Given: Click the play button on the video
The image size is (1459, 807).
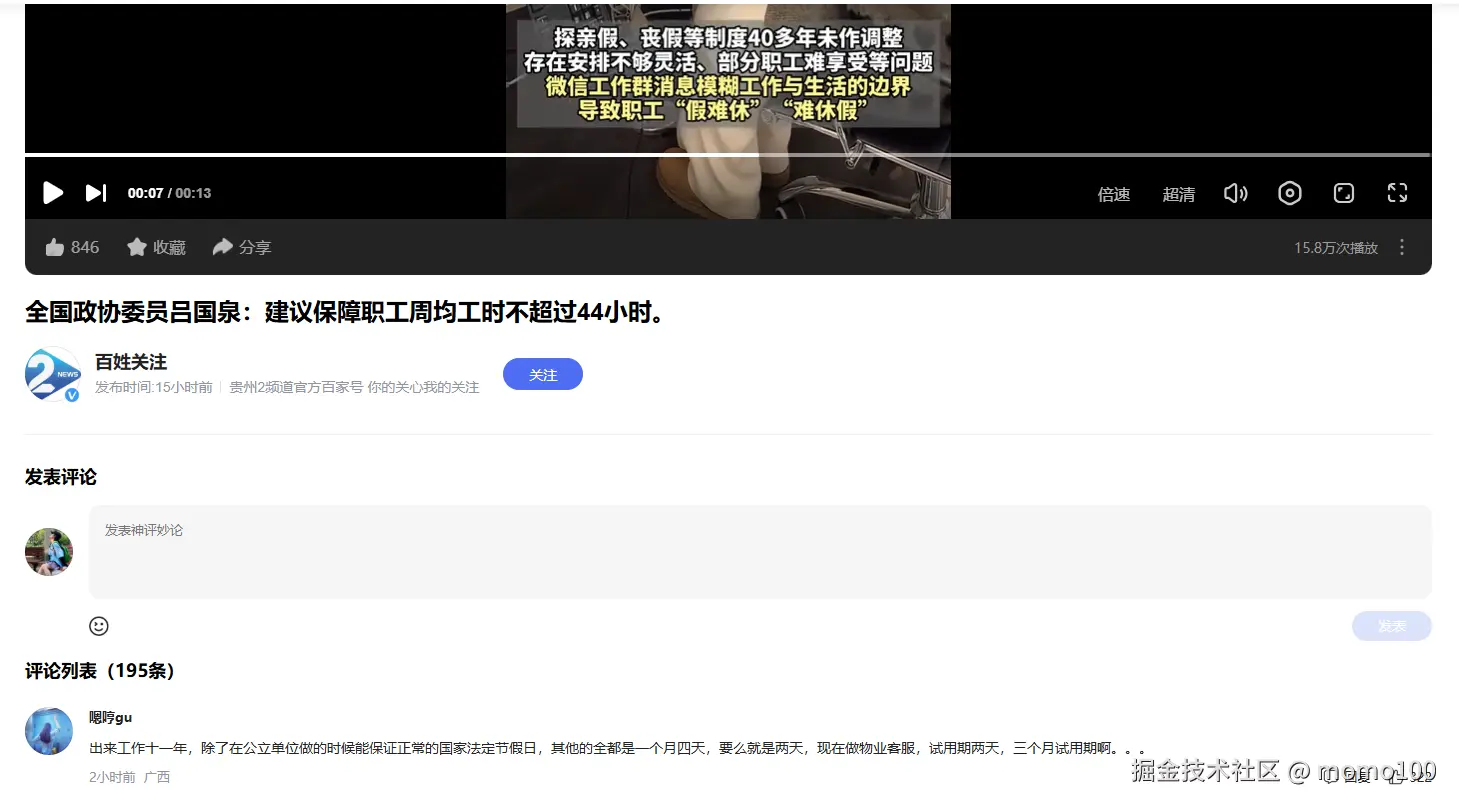Looking at the screenshot, I should click(52, 192).
